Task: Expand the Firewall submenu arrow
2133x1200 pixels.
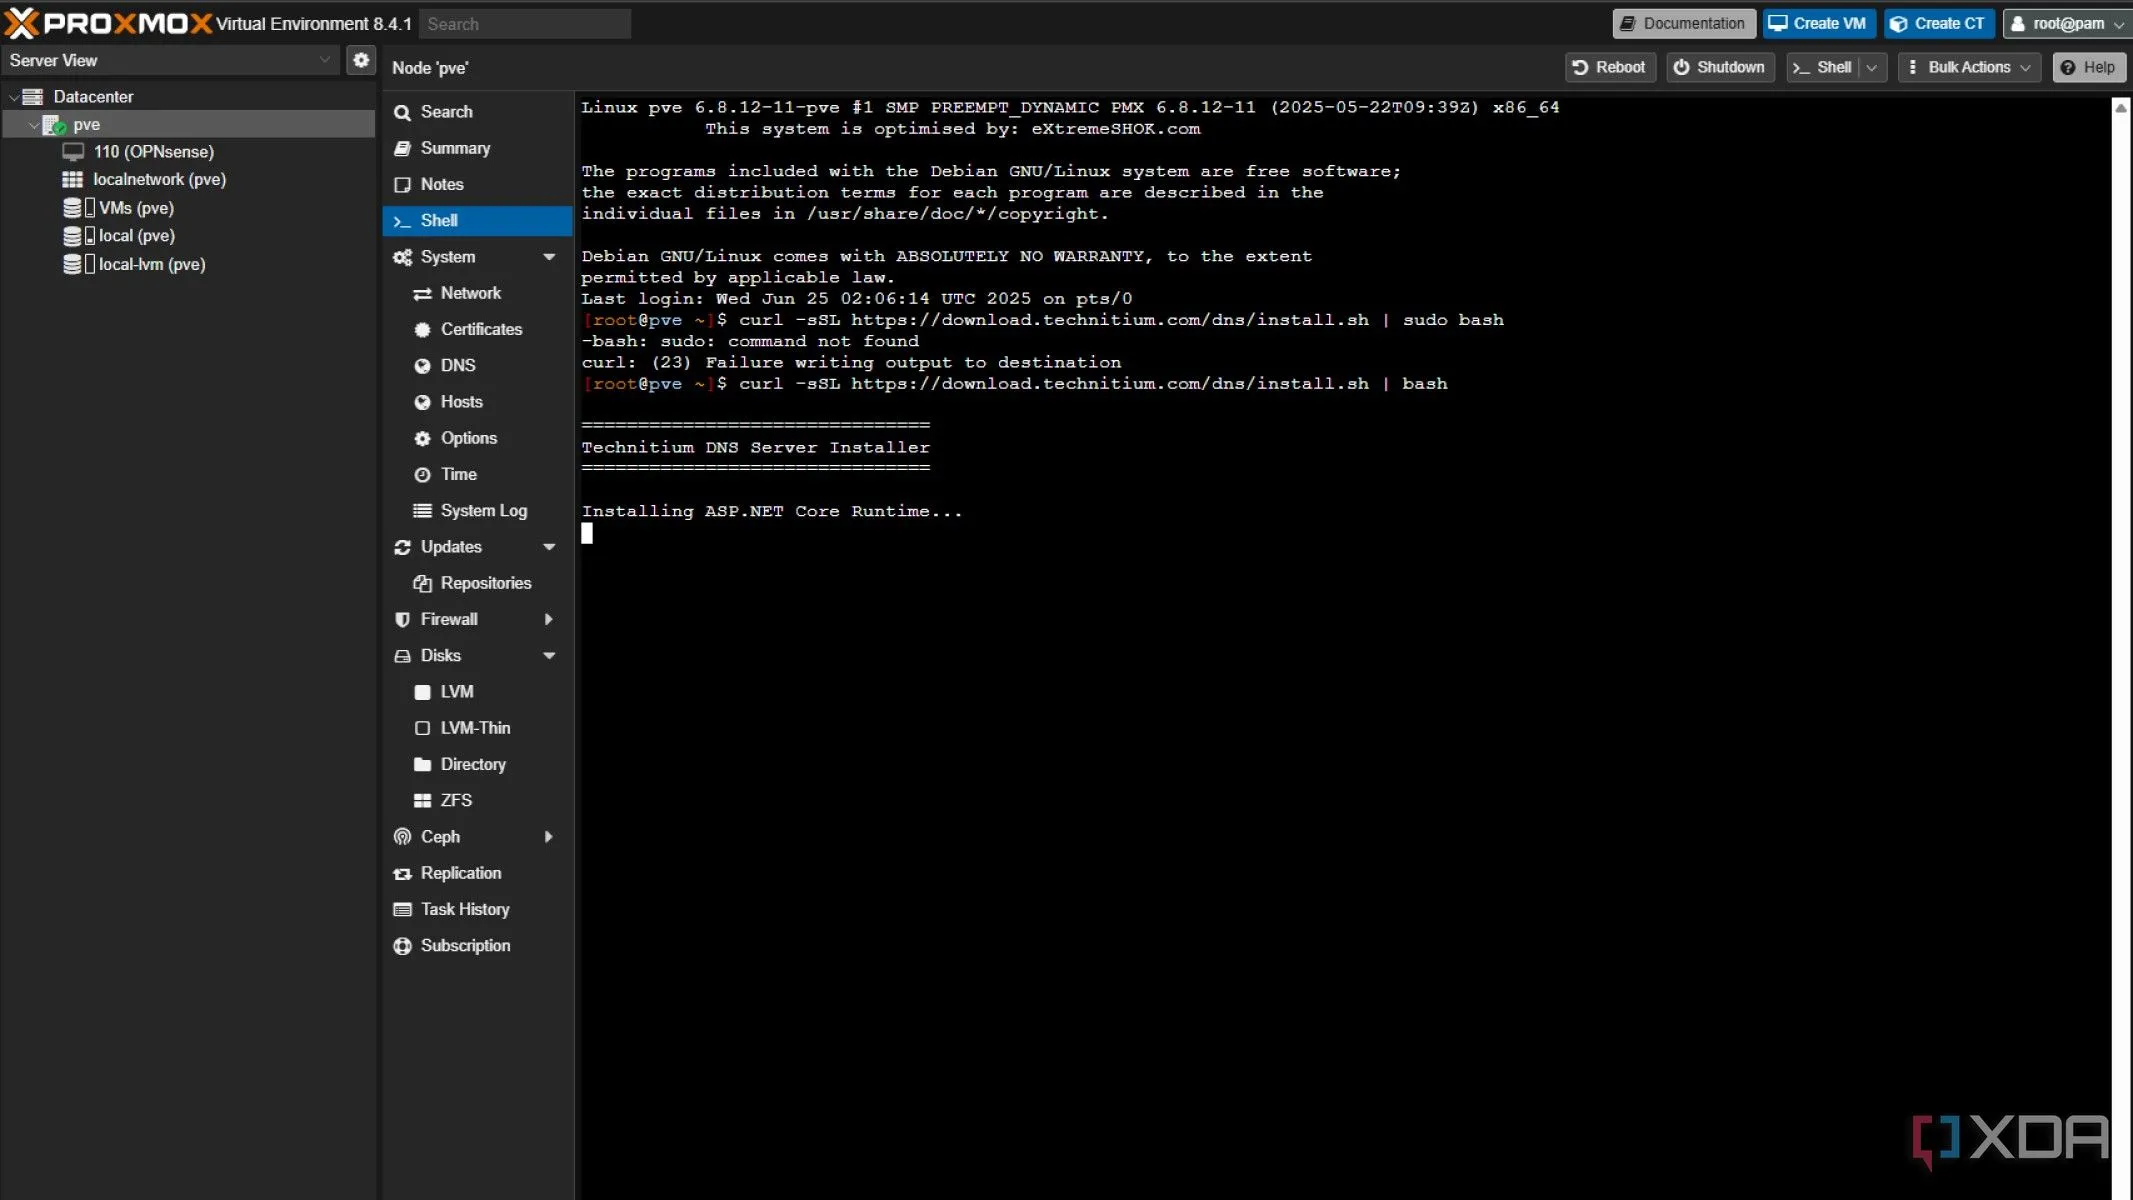Action: 549,620
